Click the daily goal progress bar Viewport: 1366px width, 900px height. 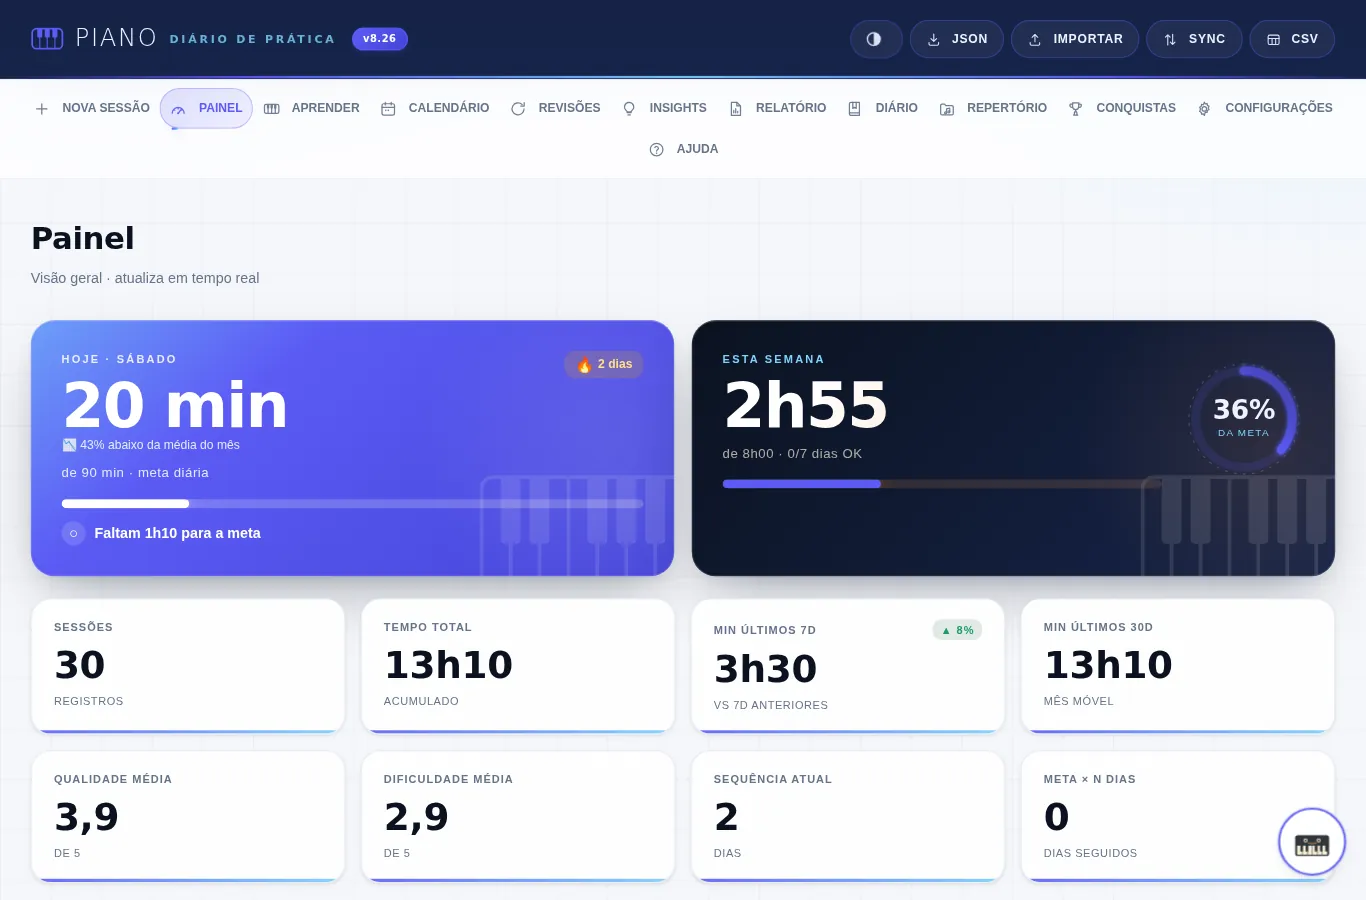click(x=352, y=504)
